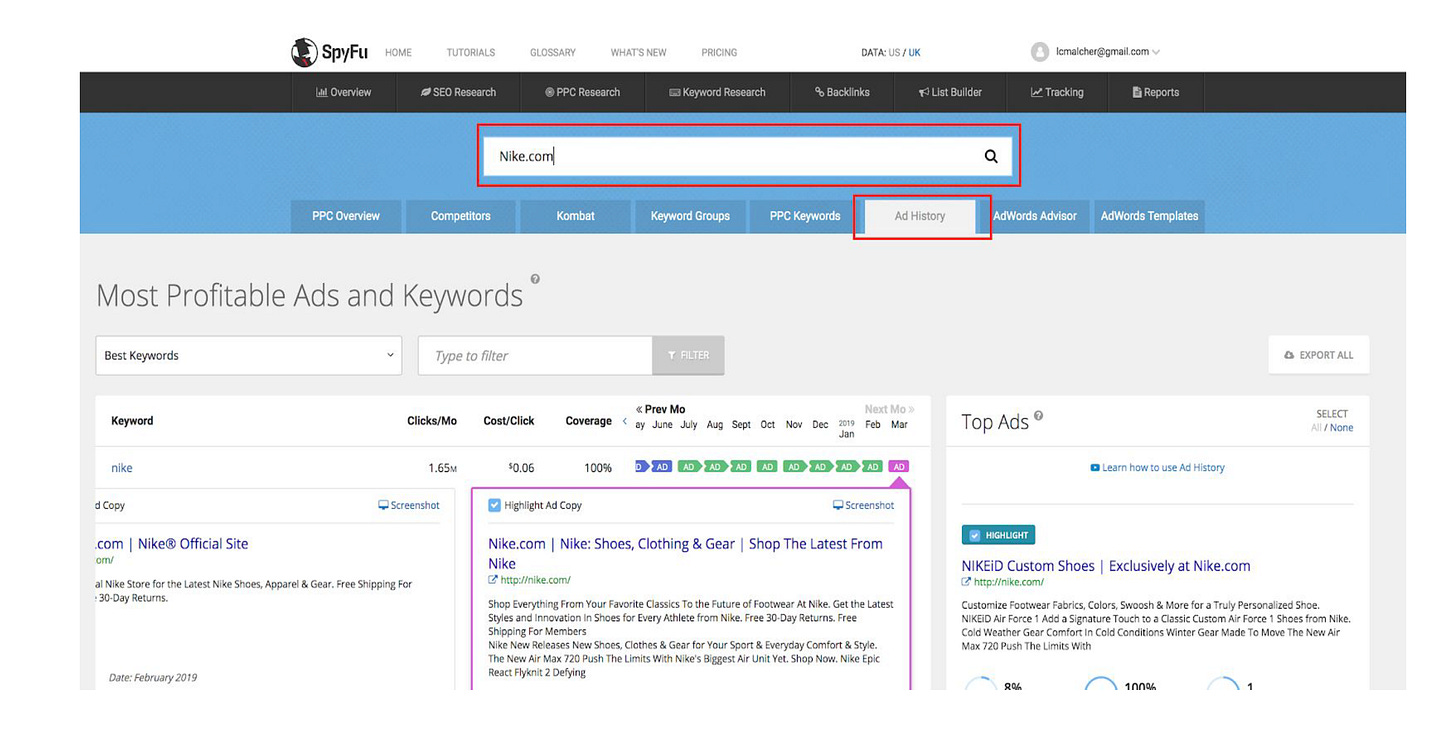The height and width of the screenshot is (736, 1456).
Task: Click the green AD marker under October
Action: coord(767,467)
